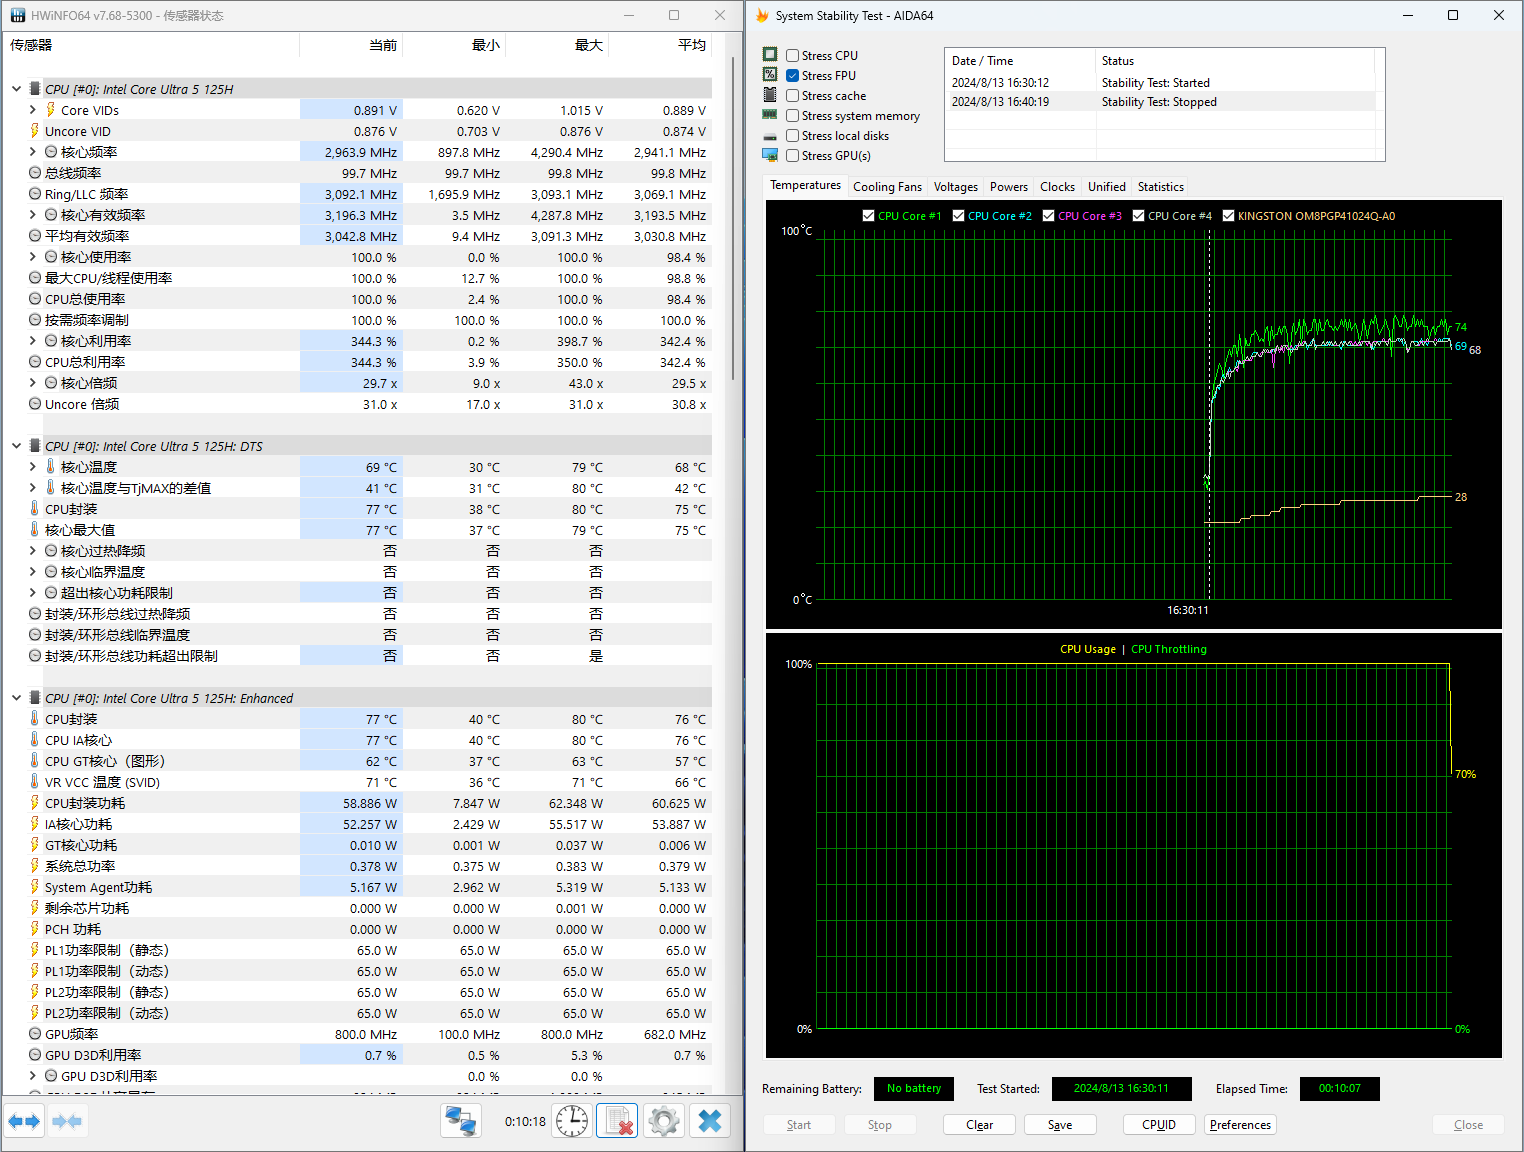Click the expand columns arrows button in HWiNFO
1524x1152 pixels.
pyautogui.click(x=25, y=1121)
